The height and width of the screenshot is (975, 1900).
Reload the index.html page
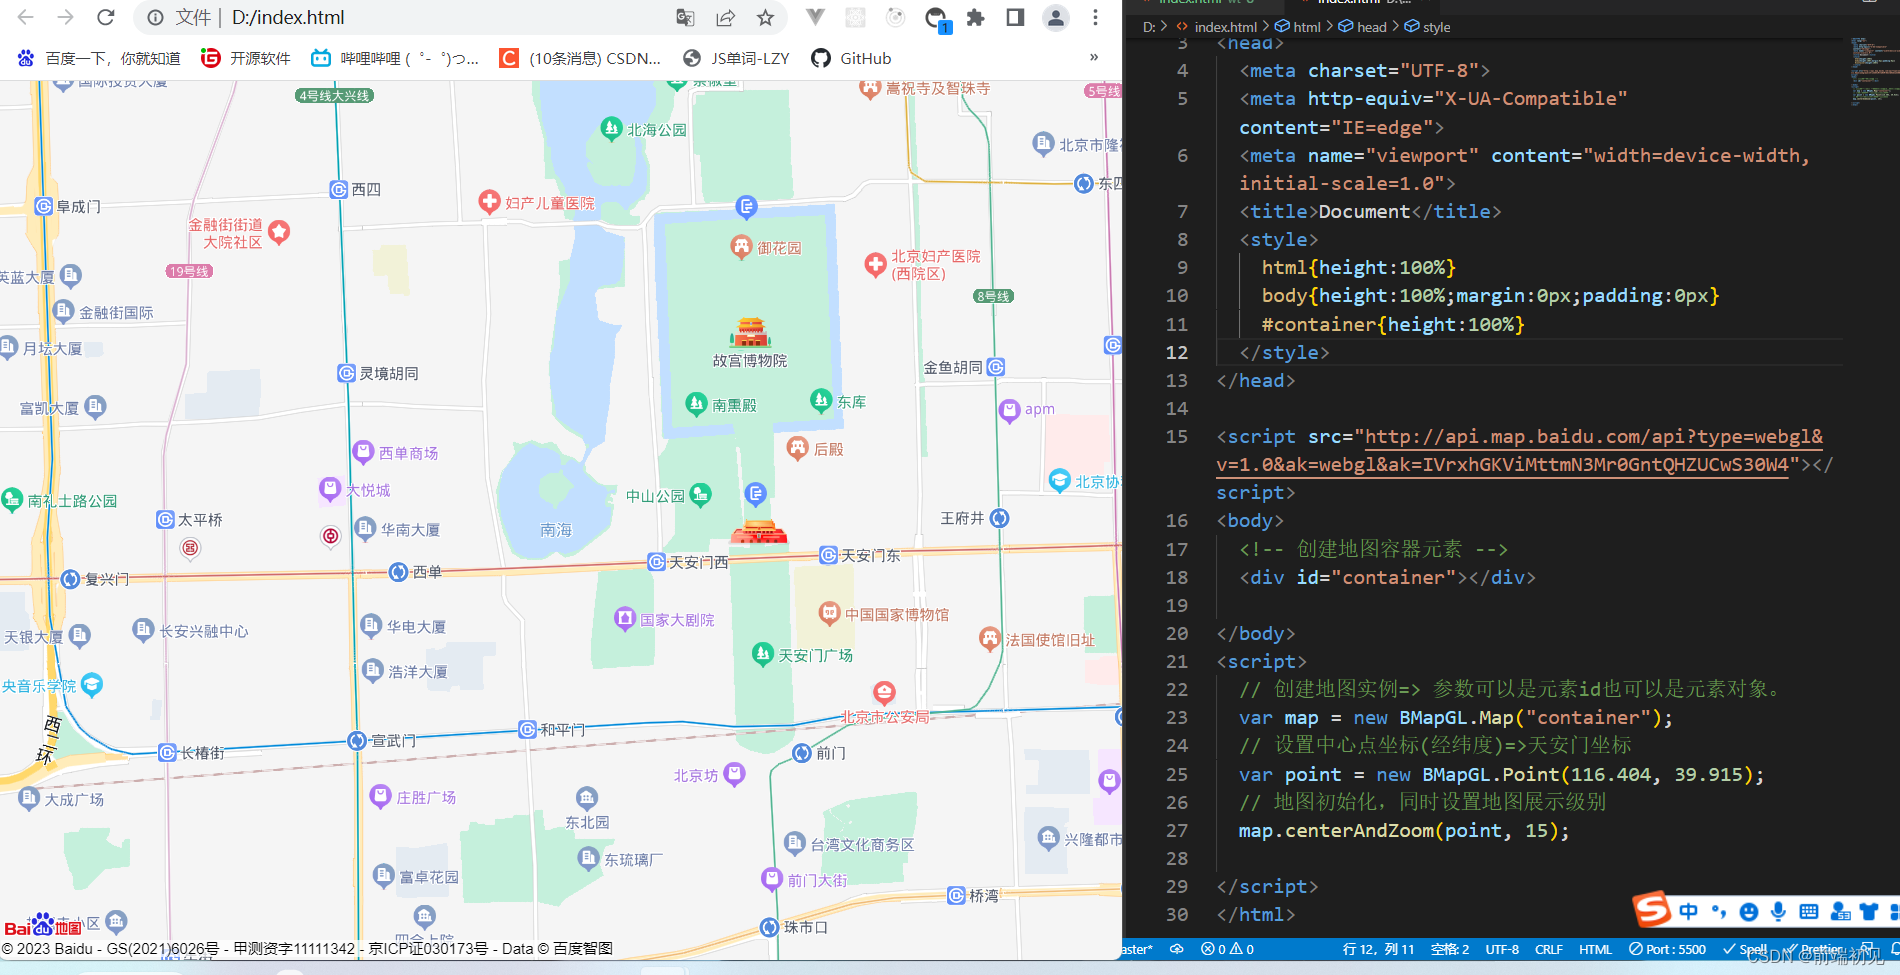[x=106, y=17]
